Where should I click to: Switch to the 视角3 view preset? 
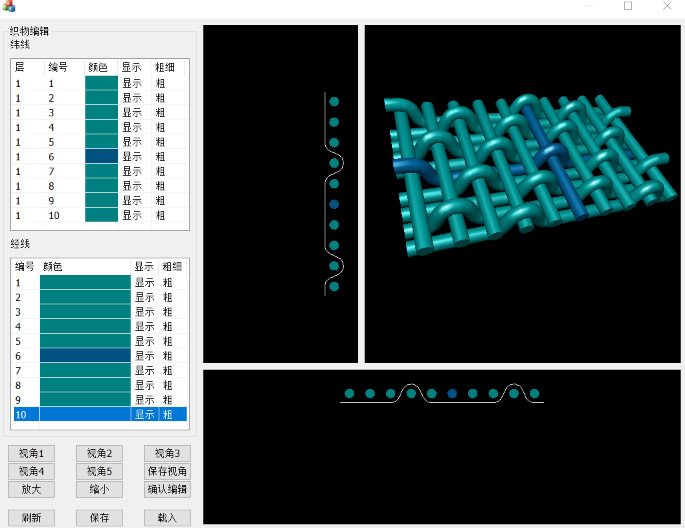(167, 453)
